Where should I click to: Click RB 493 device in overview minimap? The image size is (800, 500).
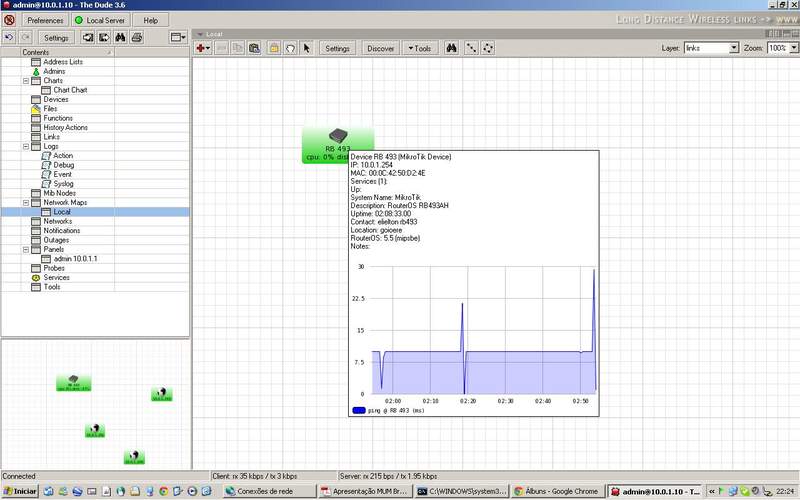coord(73,383)
